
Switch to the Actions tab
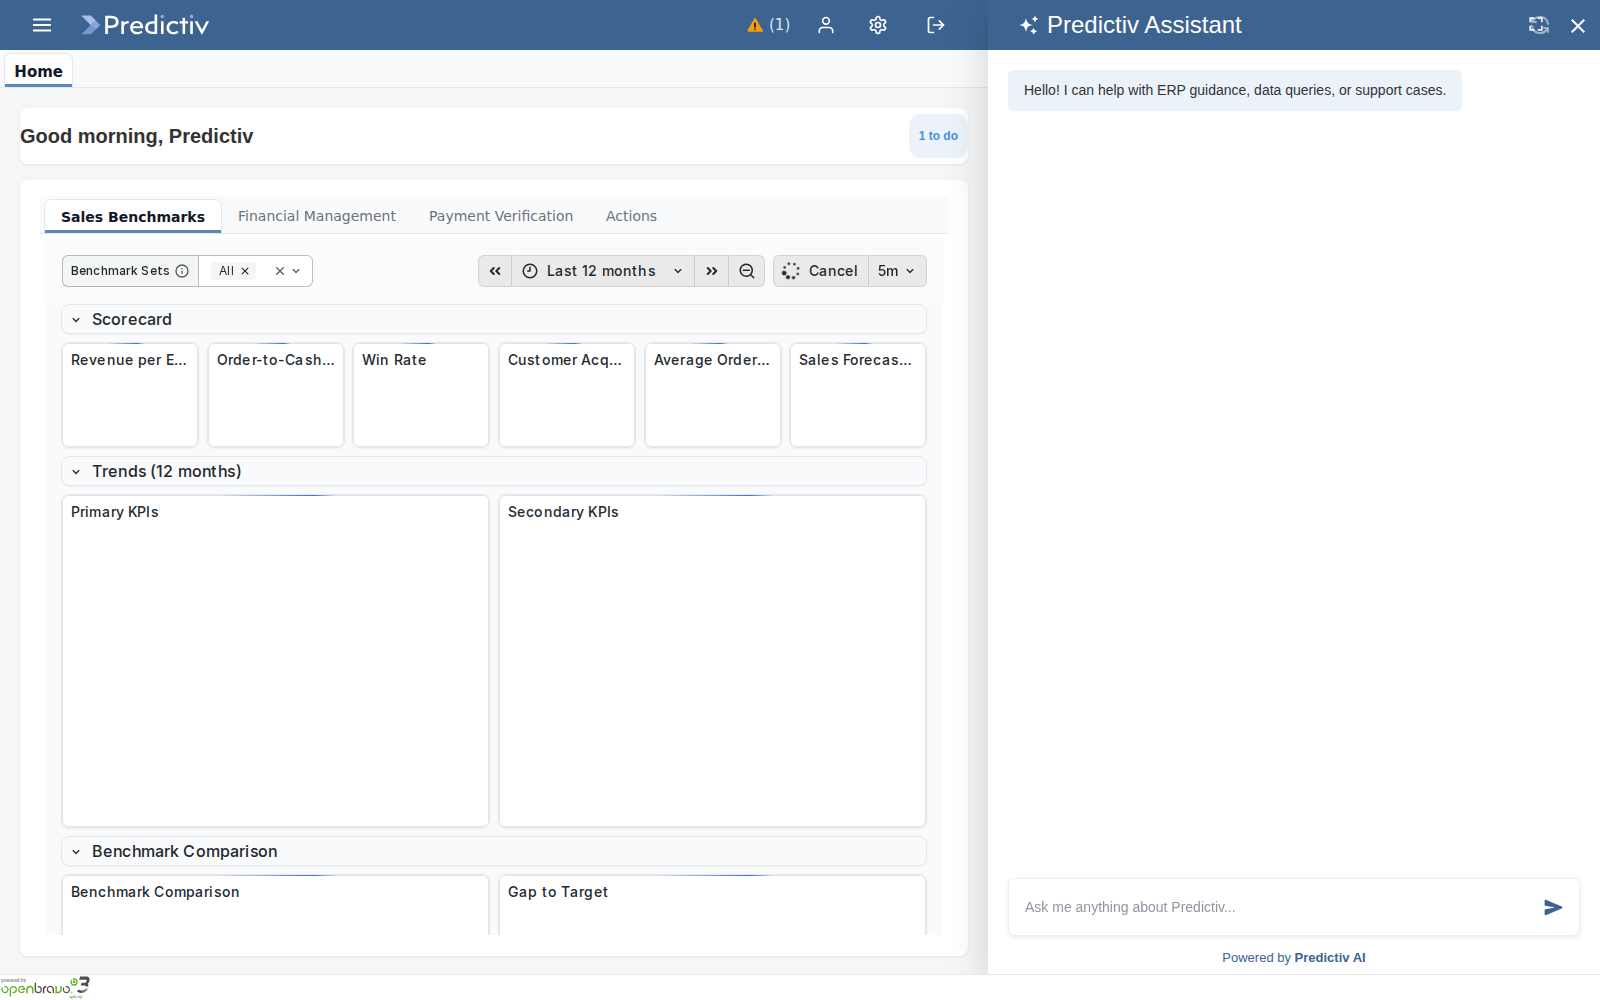(631, 216)
